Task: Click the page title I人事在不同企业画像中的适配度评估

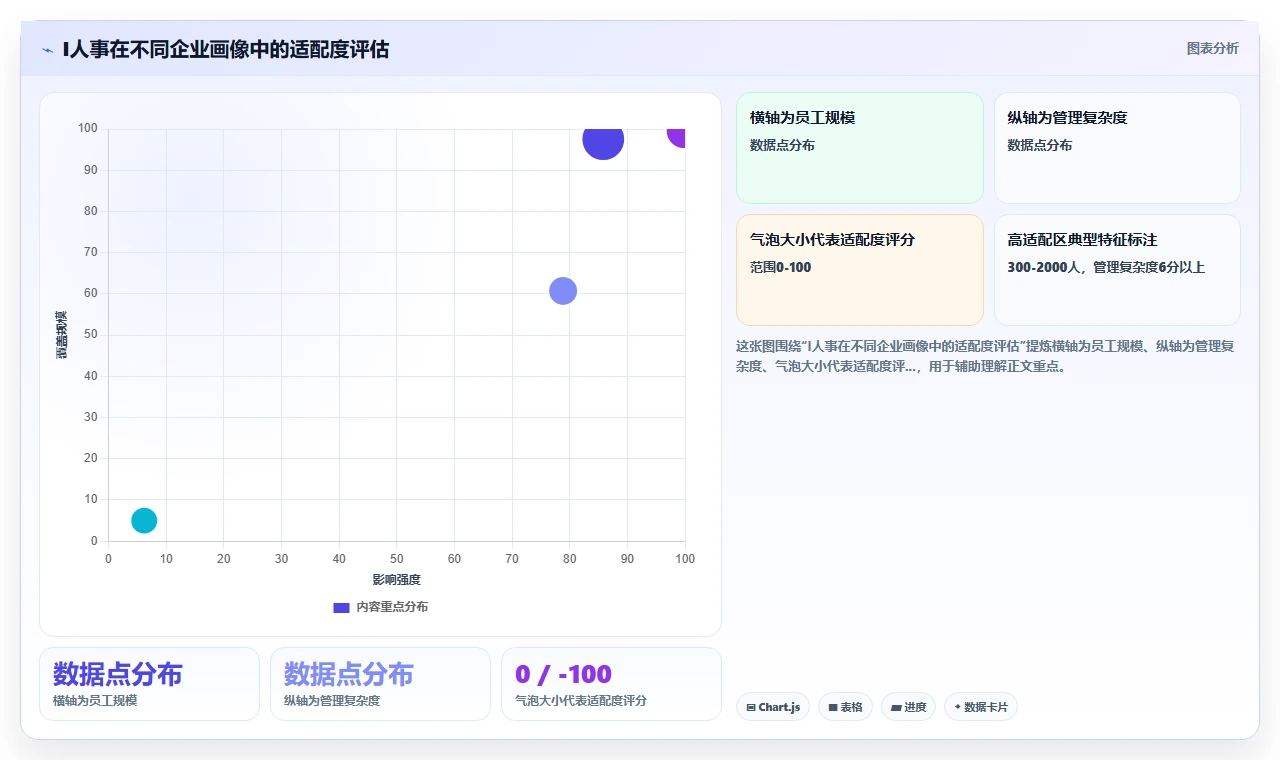Action: tap(226, 49)
